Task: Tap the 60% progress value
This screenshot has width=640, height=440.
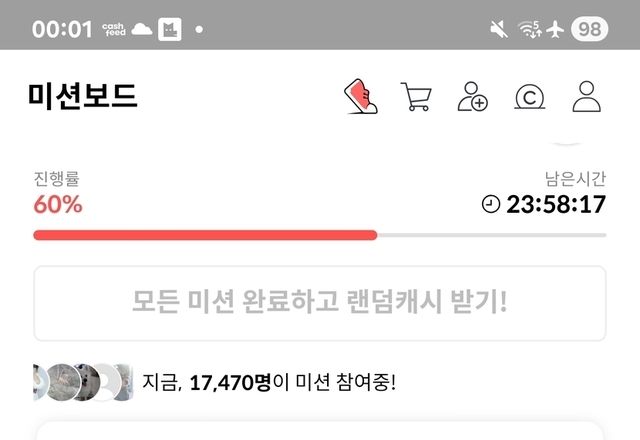Action: click(58, 204)
